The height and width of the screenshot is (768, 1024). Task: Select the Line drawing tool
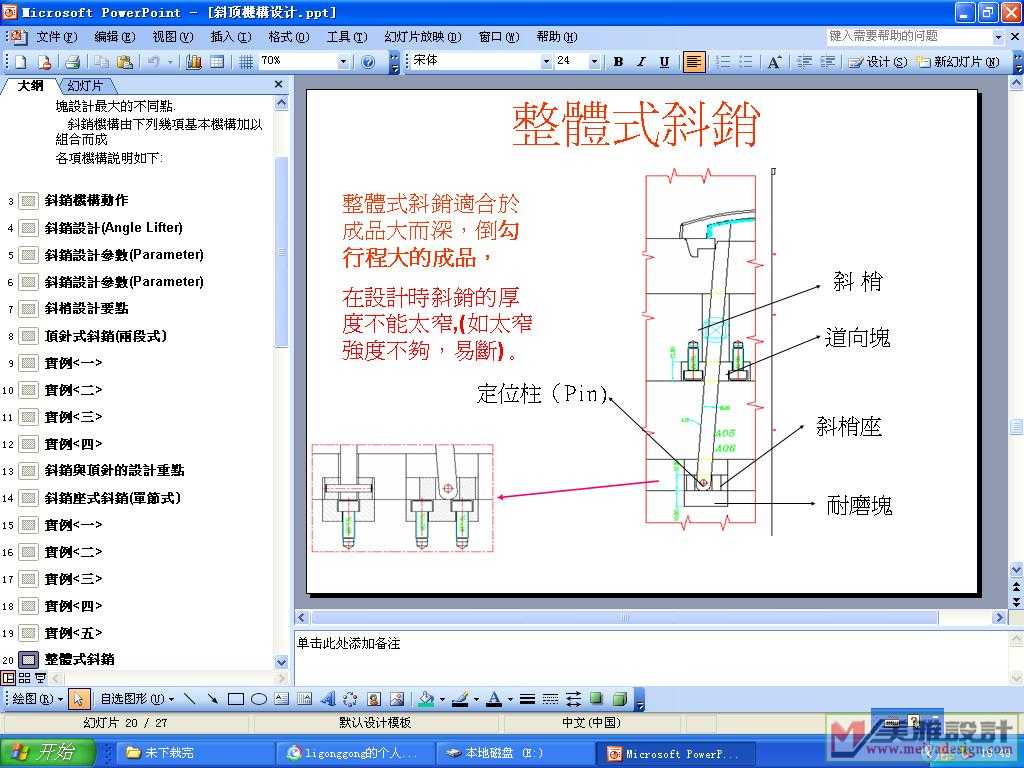pyautogui.click(x=189, y=699)
